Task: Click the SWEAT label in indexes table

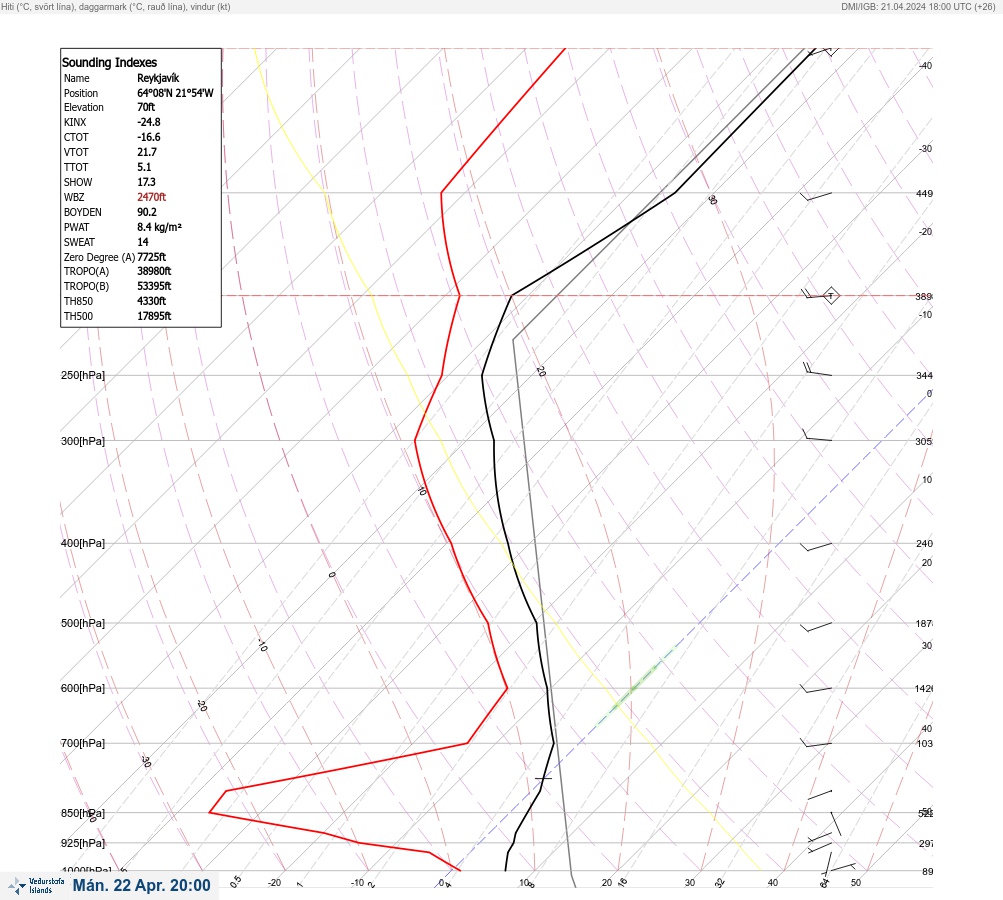Action: [79, 242]
